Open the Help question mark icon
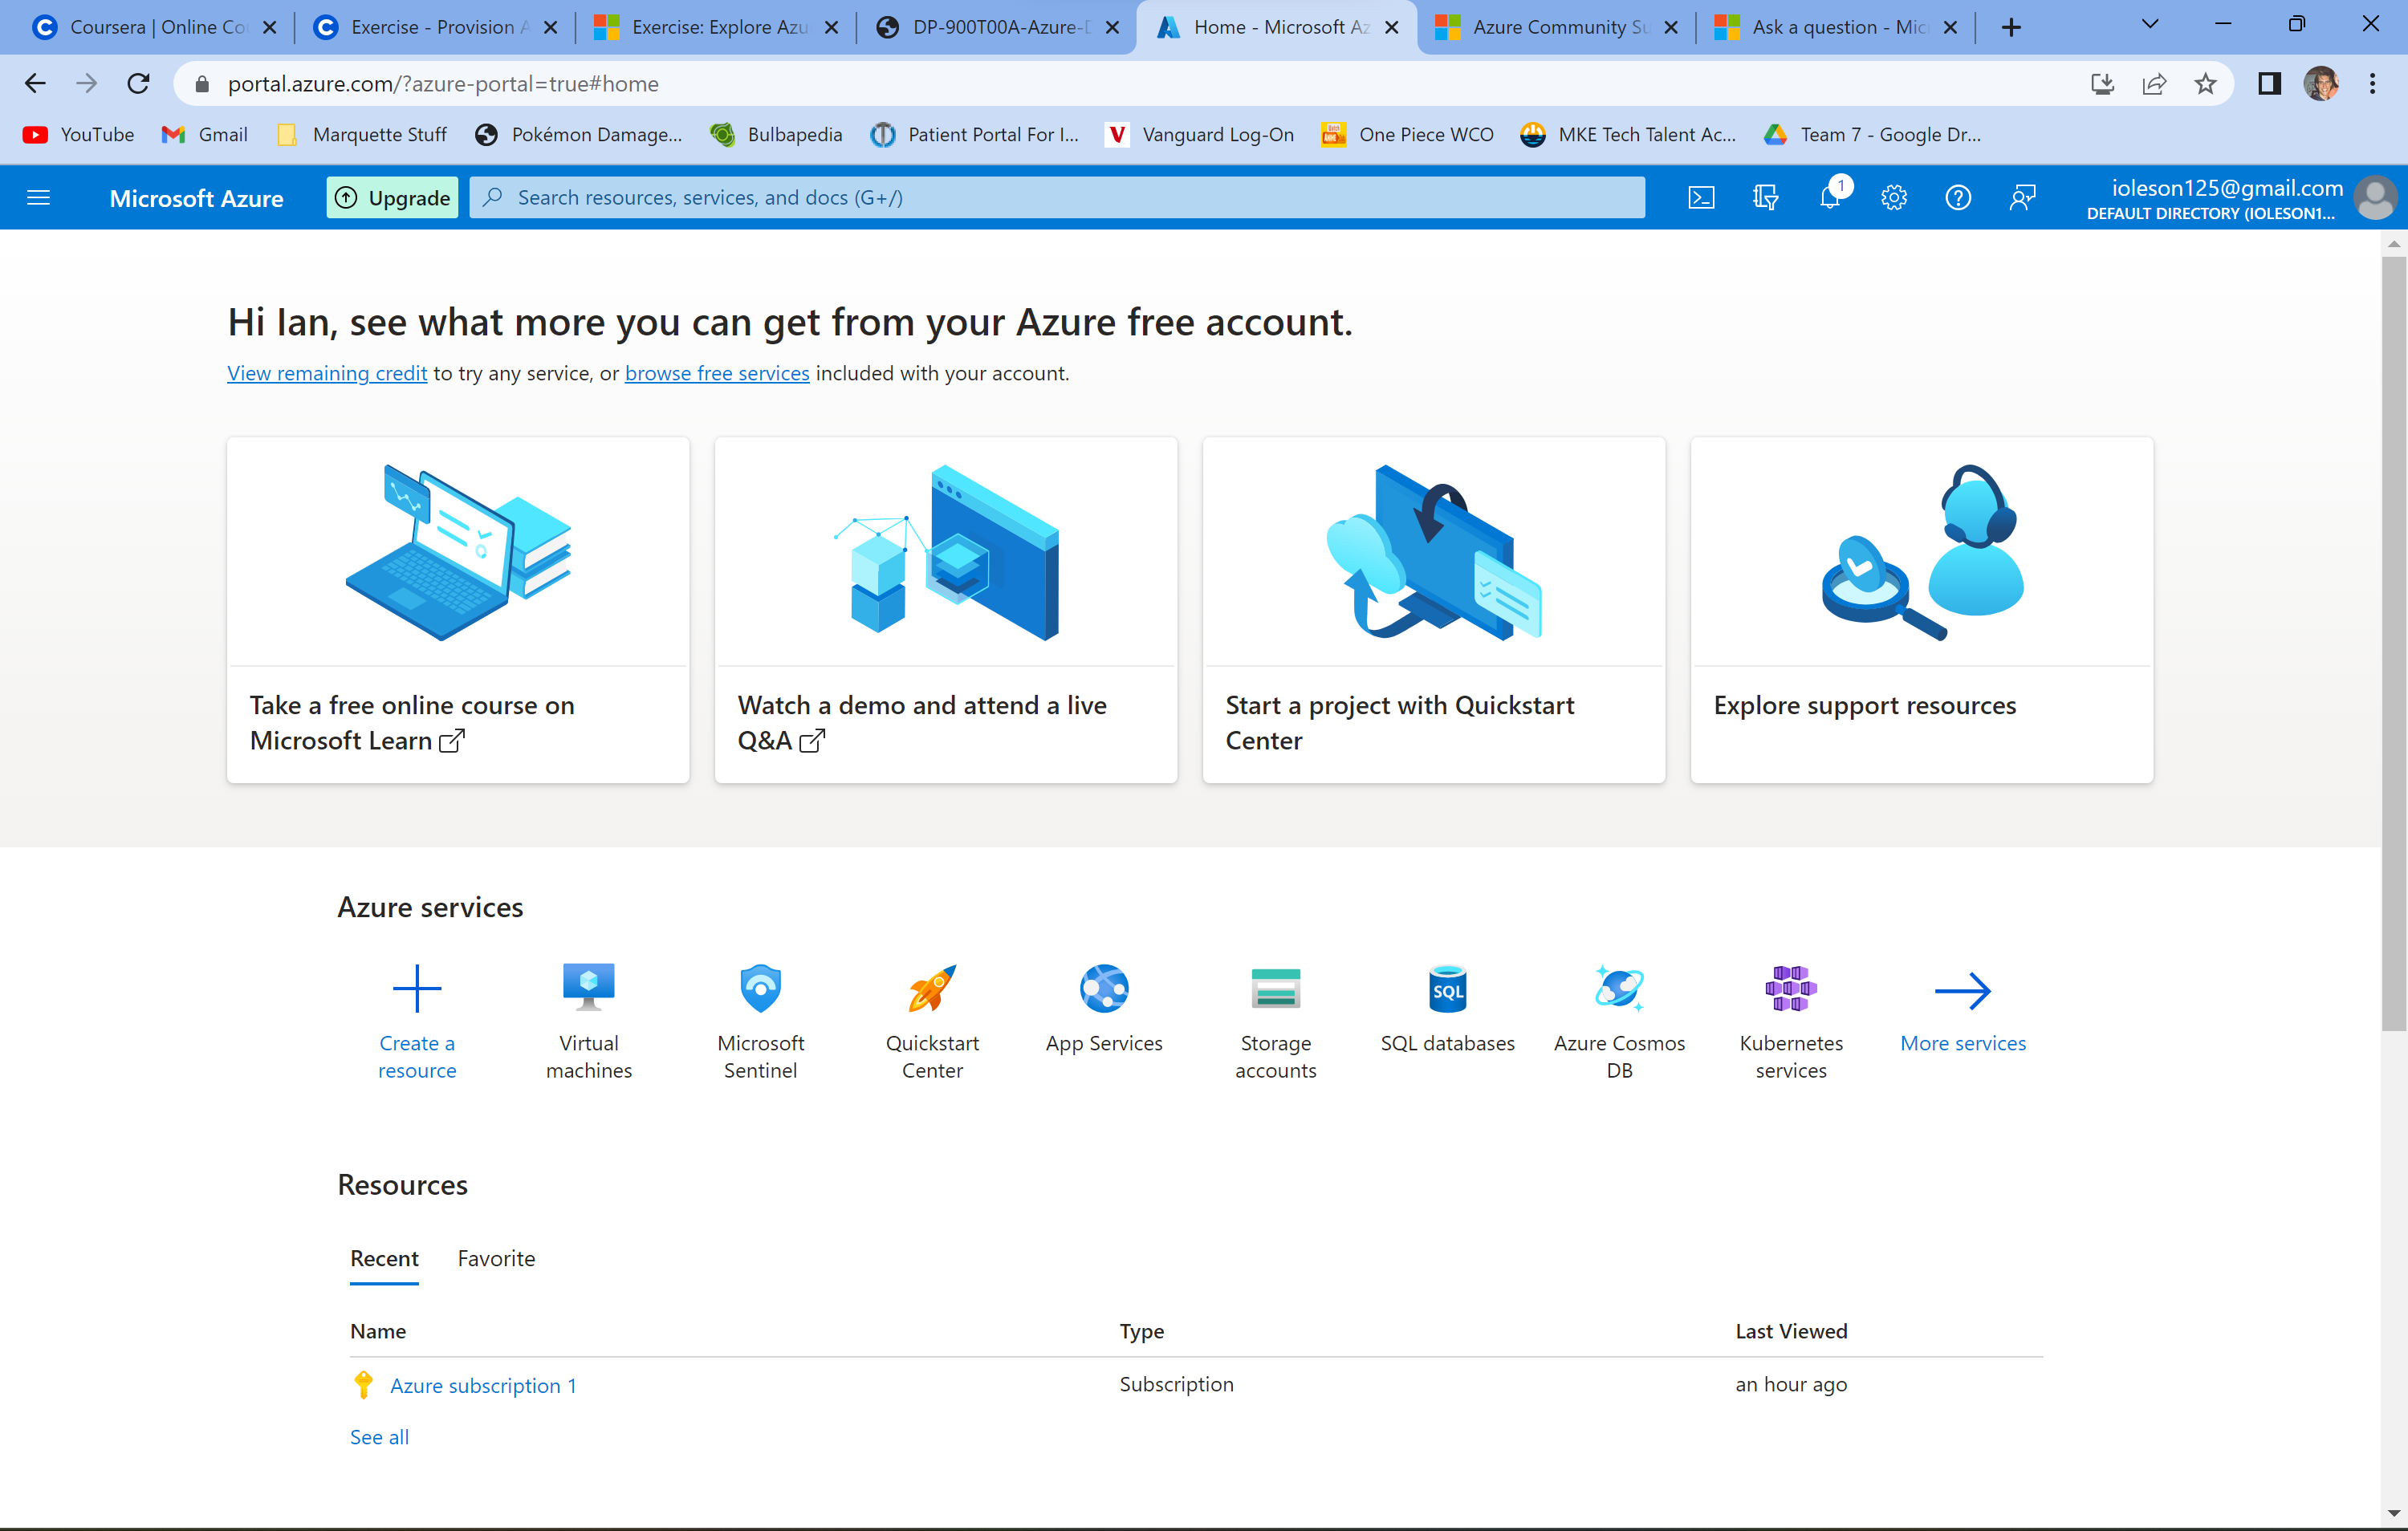Screen dimensions: 2408x1531 pyautogui.click(x=1958, y=197)
